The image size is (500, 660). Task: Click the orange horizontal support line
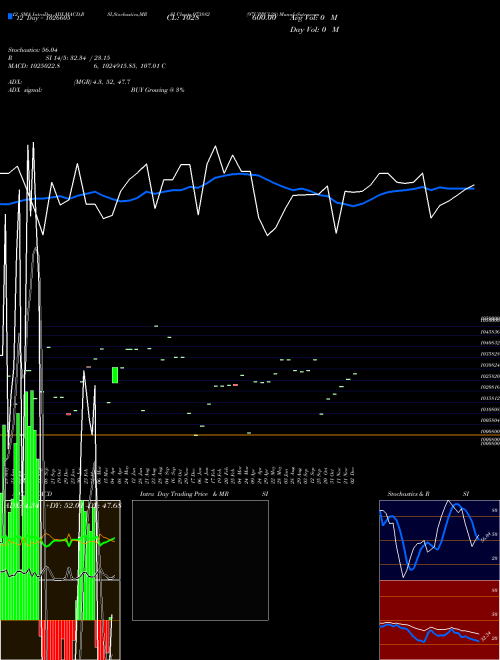point(250,435)
